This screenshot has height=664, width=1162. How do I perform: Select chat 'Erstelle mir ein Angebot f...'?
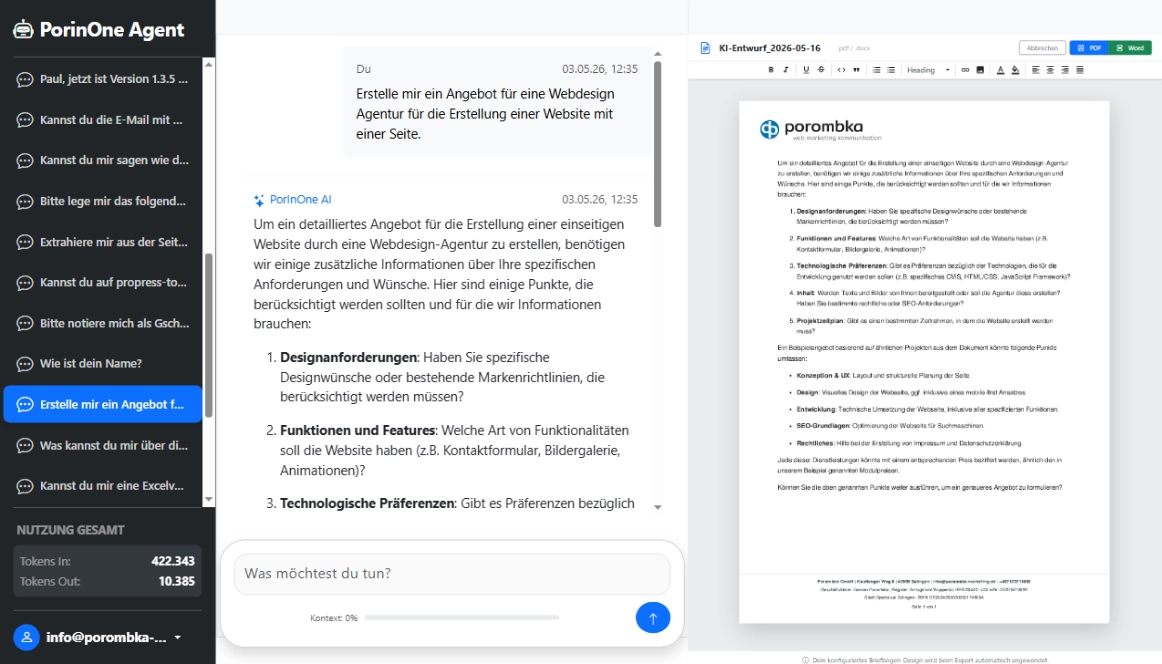point(103,404)
